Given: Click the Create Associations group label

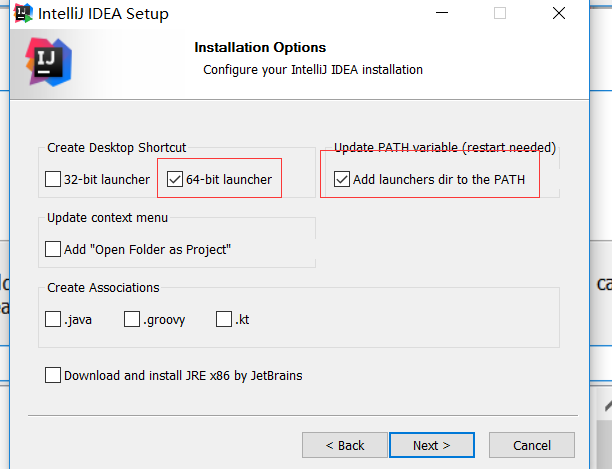Looking at the screenshot, I should click(103, 288).
